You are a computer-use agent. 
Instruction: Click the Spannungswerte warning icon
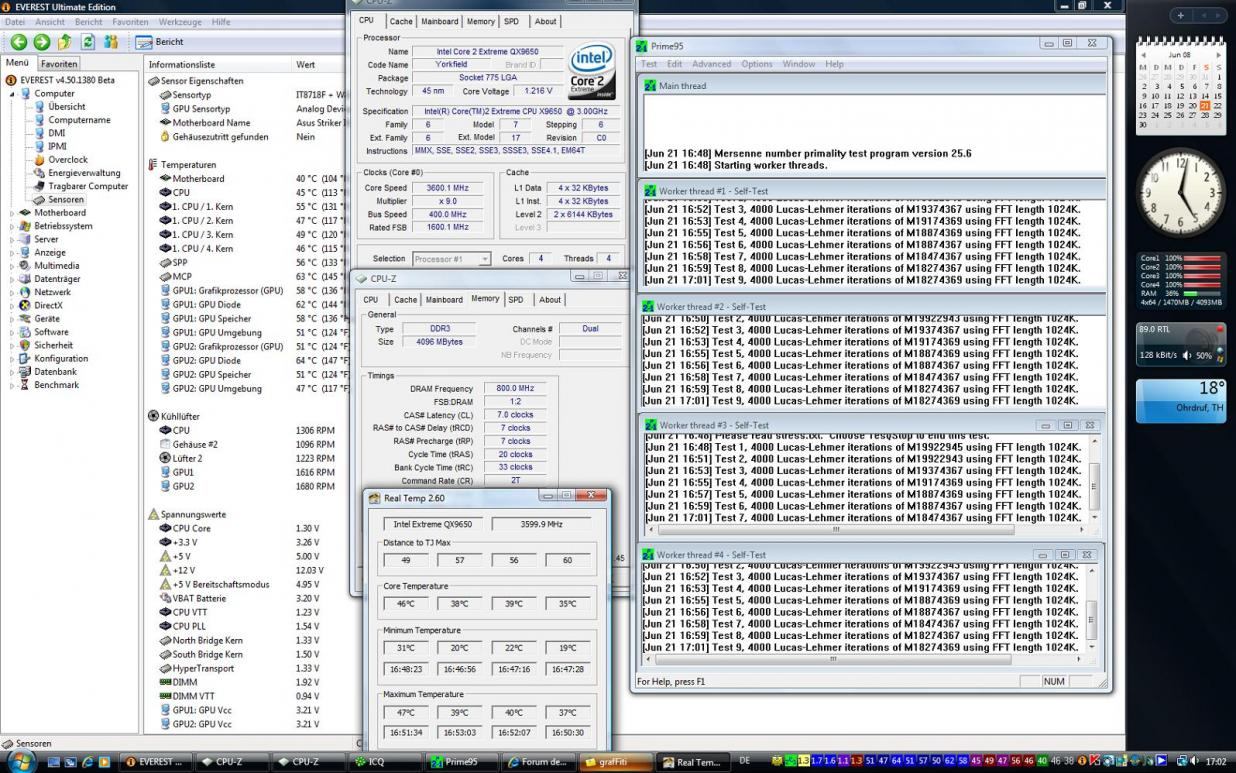click(x=153, y=514)
